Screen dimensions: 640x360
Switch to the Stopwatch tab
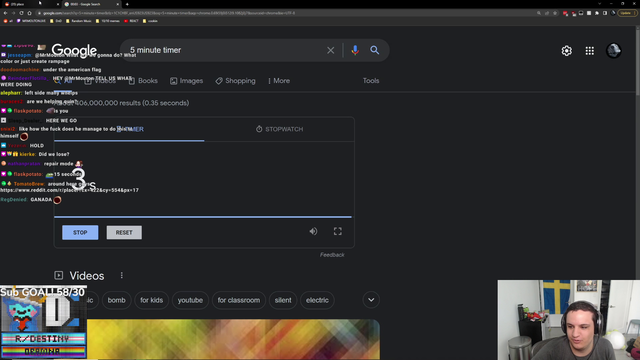click(x=280, y=129)
